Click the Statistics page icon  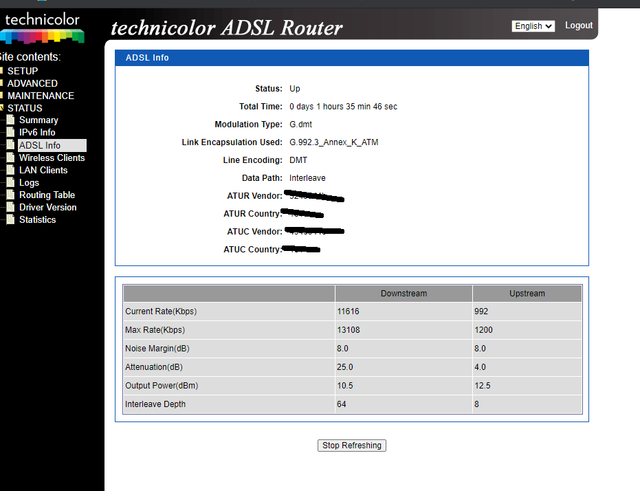[11, 220]
